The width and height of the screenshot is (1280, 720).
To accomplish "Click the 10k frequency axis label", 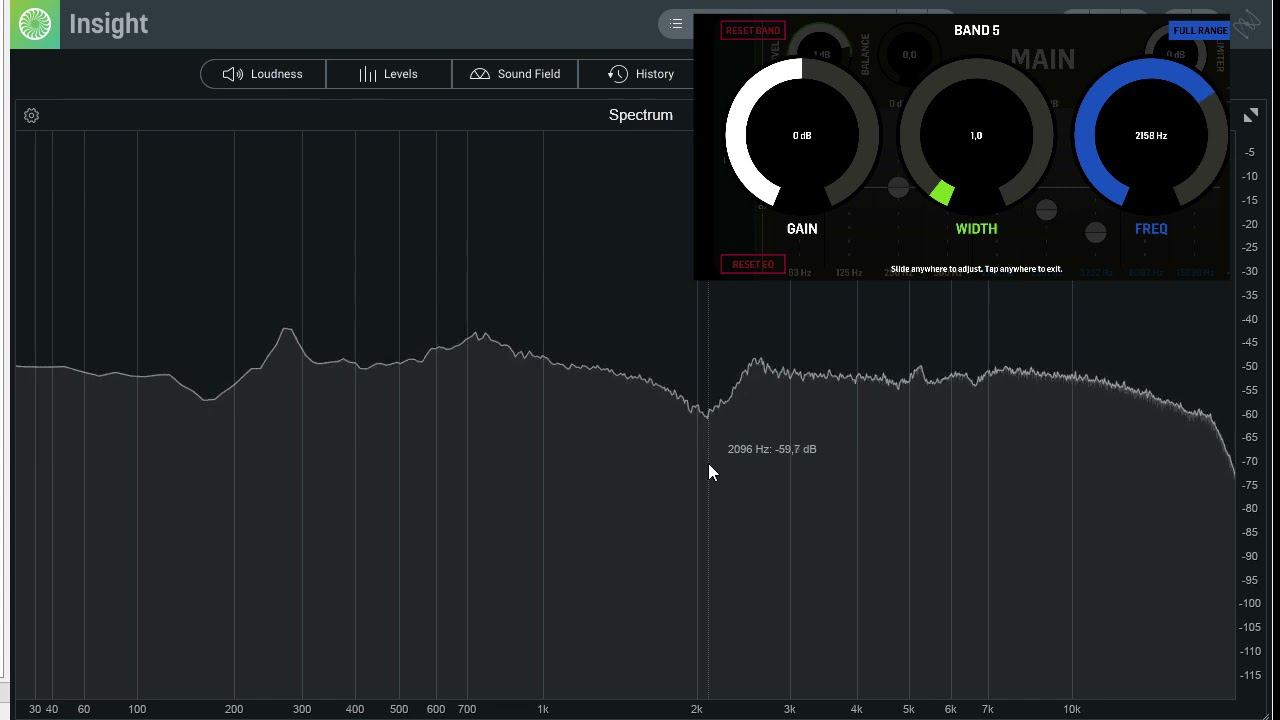I will coord(1072,709).
